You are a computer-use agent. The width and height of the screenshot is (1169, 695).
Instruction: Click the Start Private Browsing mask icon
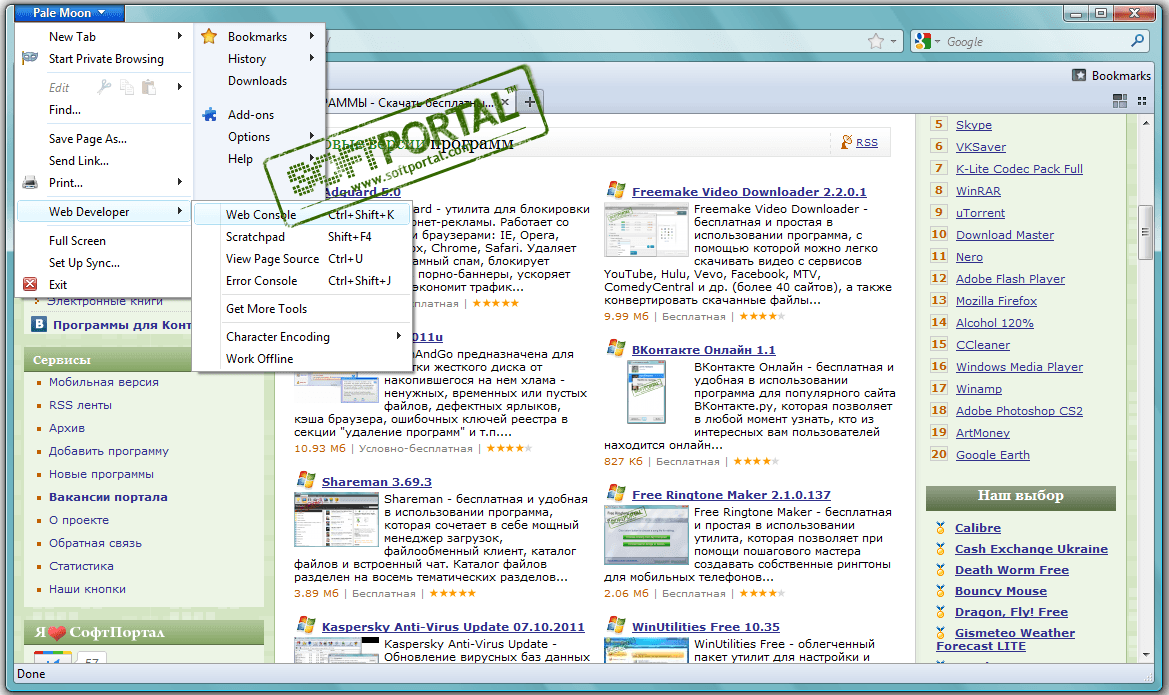tap(30, 58)
